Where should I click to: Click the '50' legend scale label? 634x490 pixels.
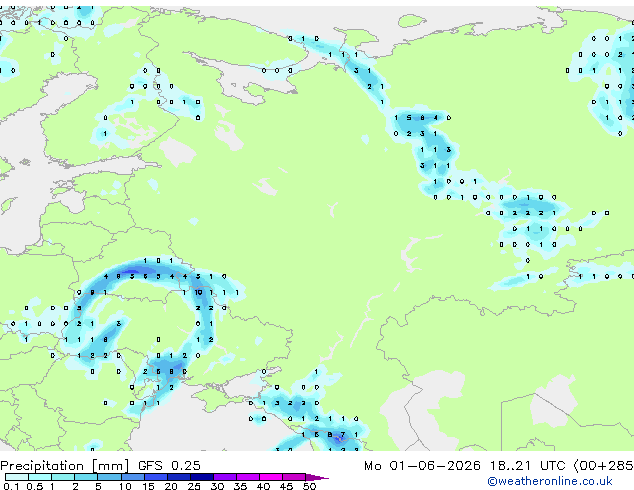click(x=309, y=486)
